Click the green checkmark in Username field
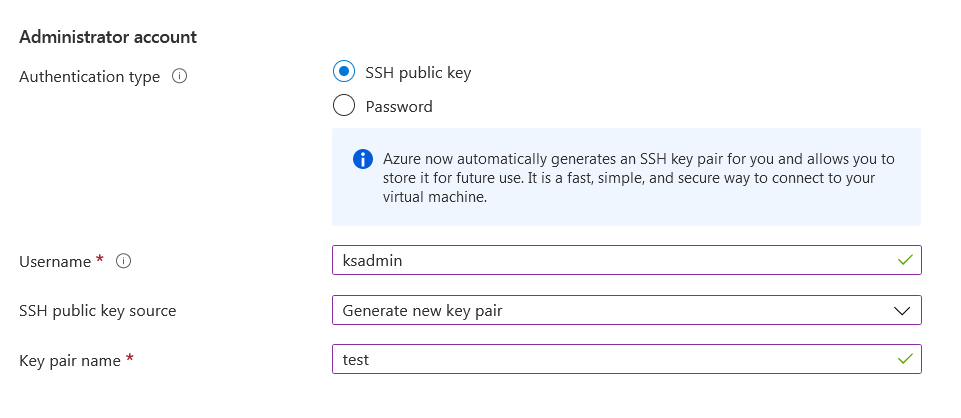Viewport: 961px width, 418px height. [x=905, y=260]
